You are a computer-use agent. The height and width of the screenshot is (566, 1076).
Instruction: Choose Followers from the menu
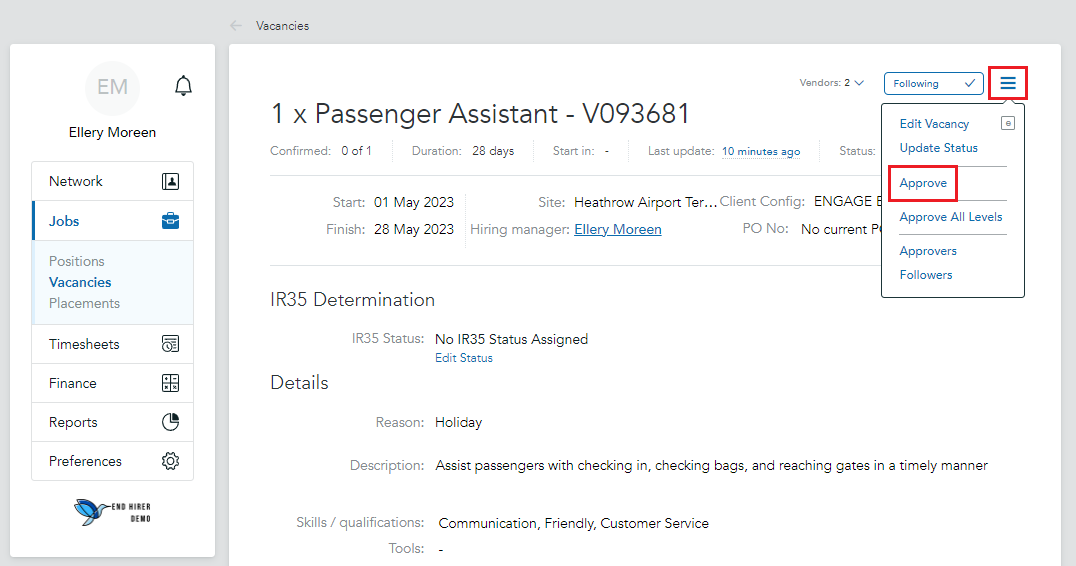pyautogui.click(x=926, y=275)
